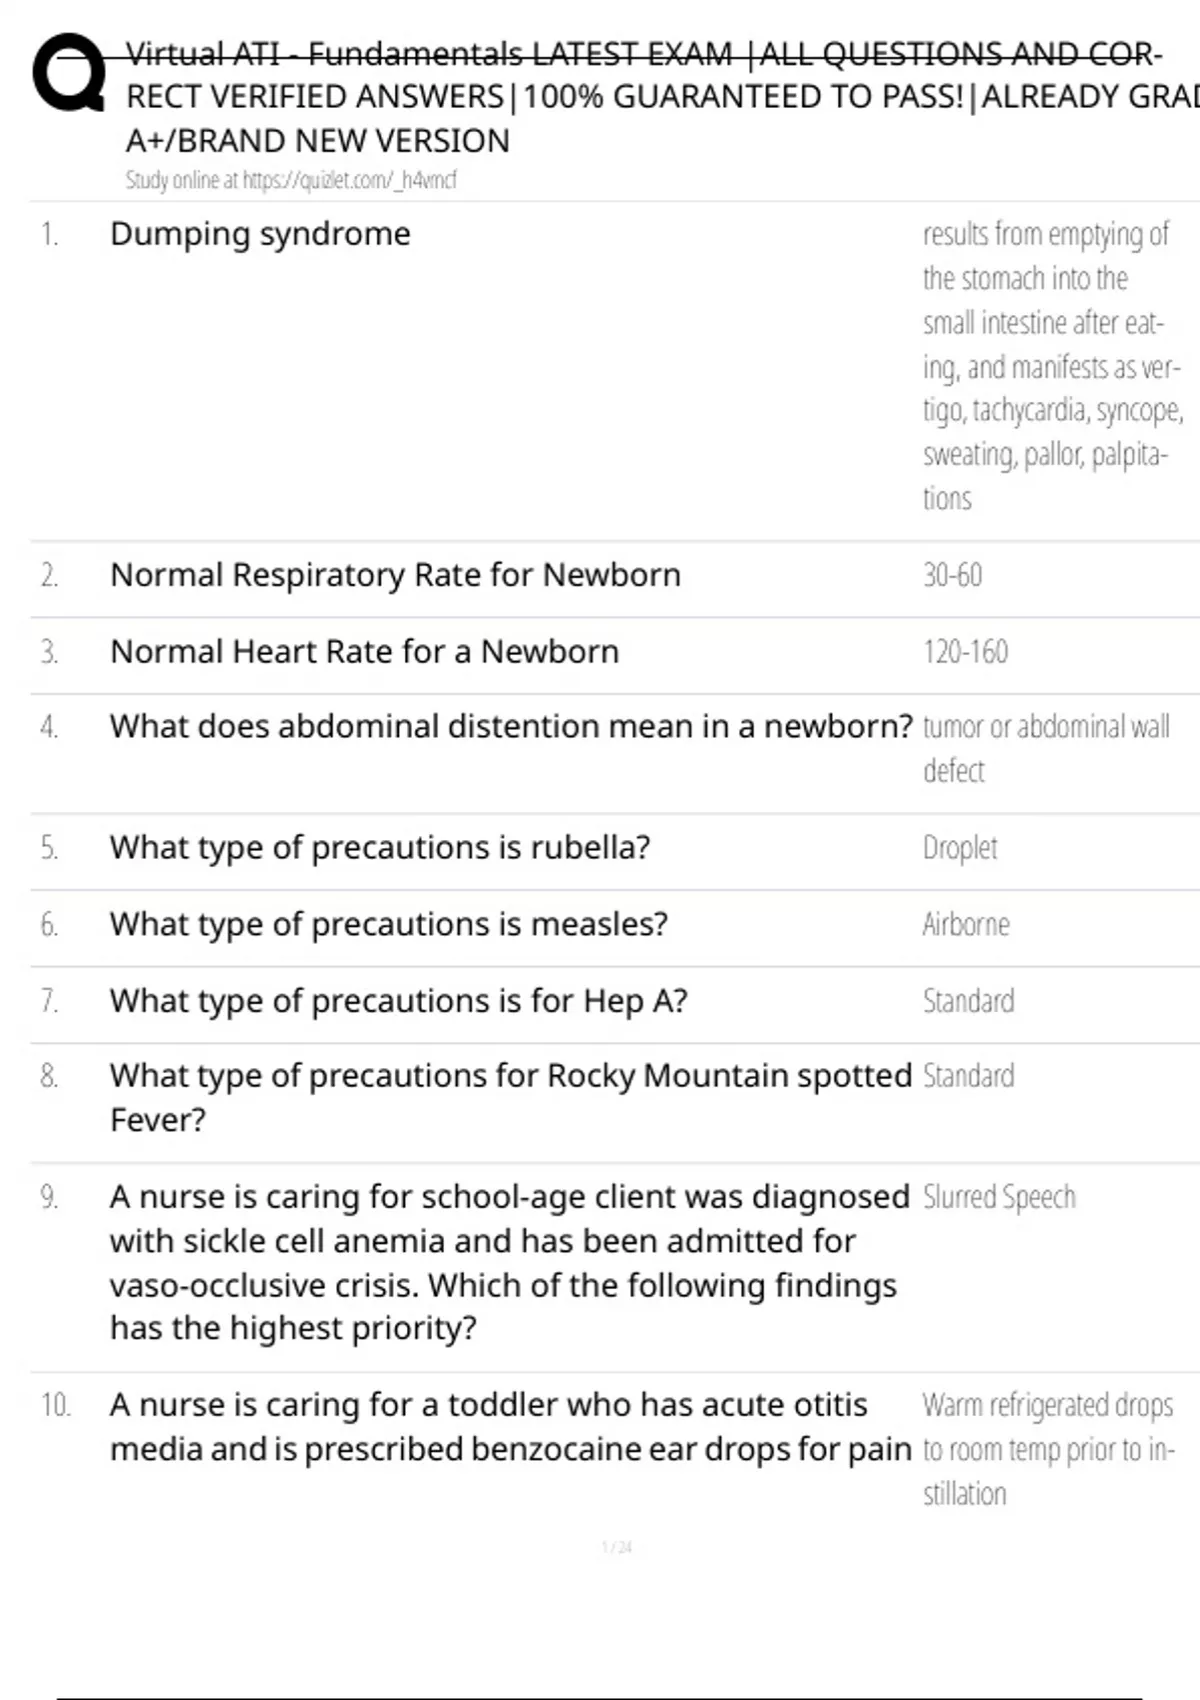The image size is (1200, 1700).
Task: Click the page number 1/24 indicator
Action: pyautogui.click(x=617, y=1548)
